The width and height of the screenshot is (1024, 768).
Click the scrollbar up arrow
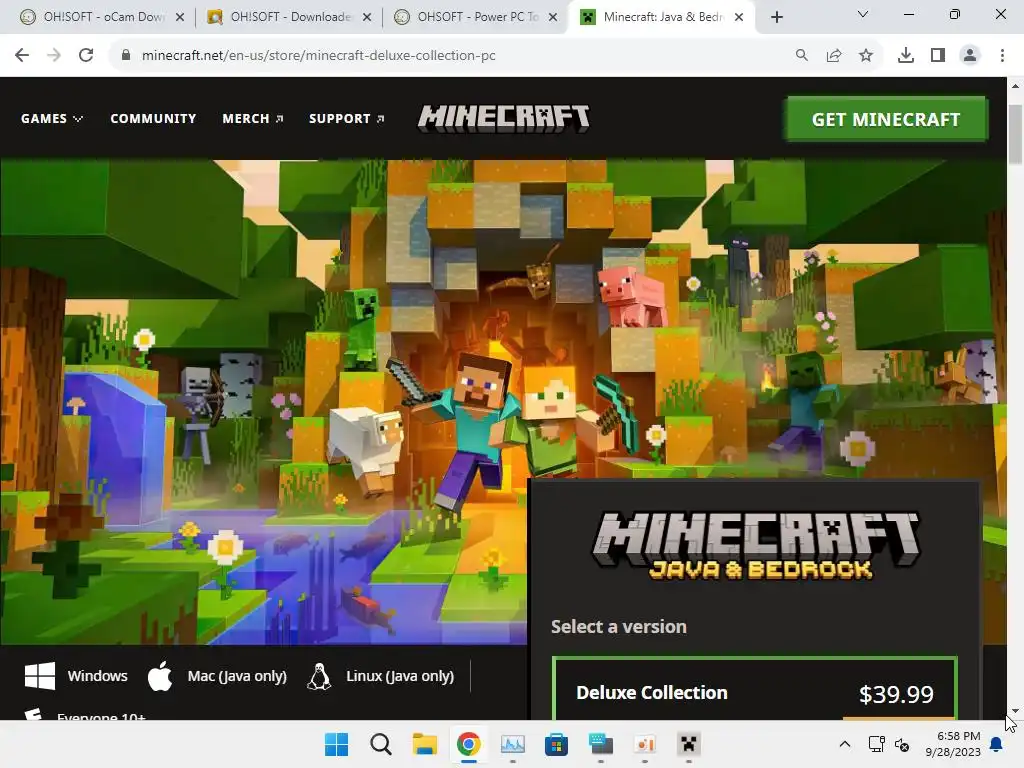pos(1015,86)
